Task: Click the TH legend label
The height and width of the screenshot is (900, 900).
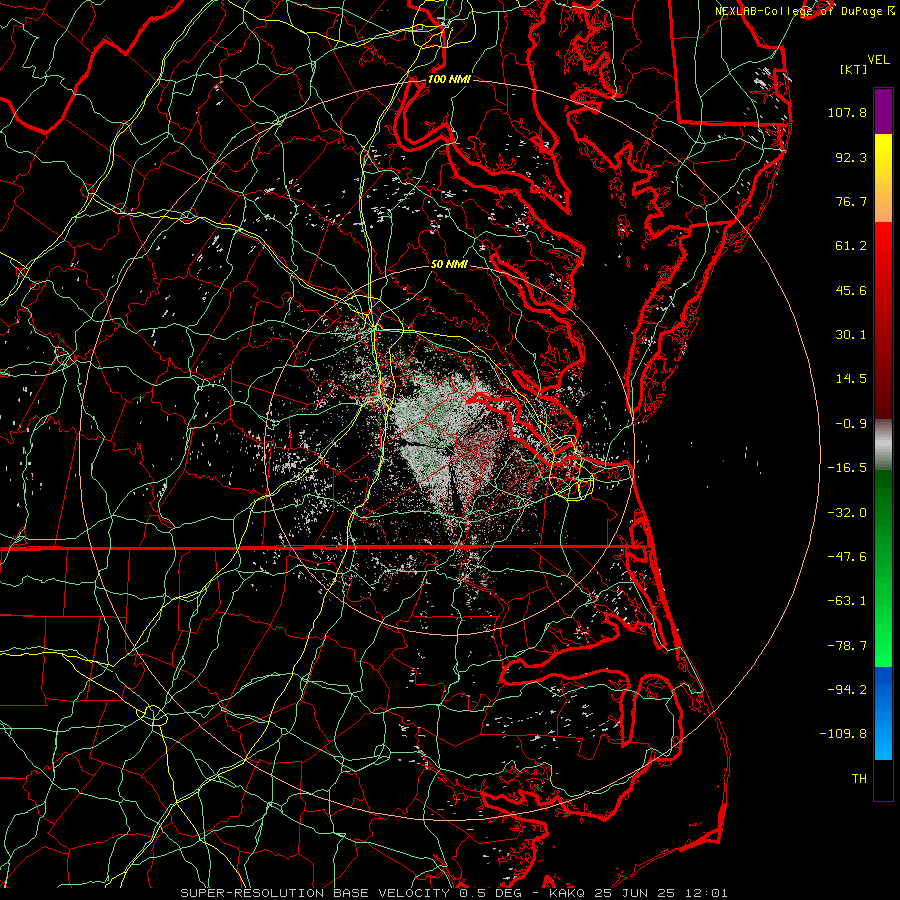Action: [x=859, y=779]
